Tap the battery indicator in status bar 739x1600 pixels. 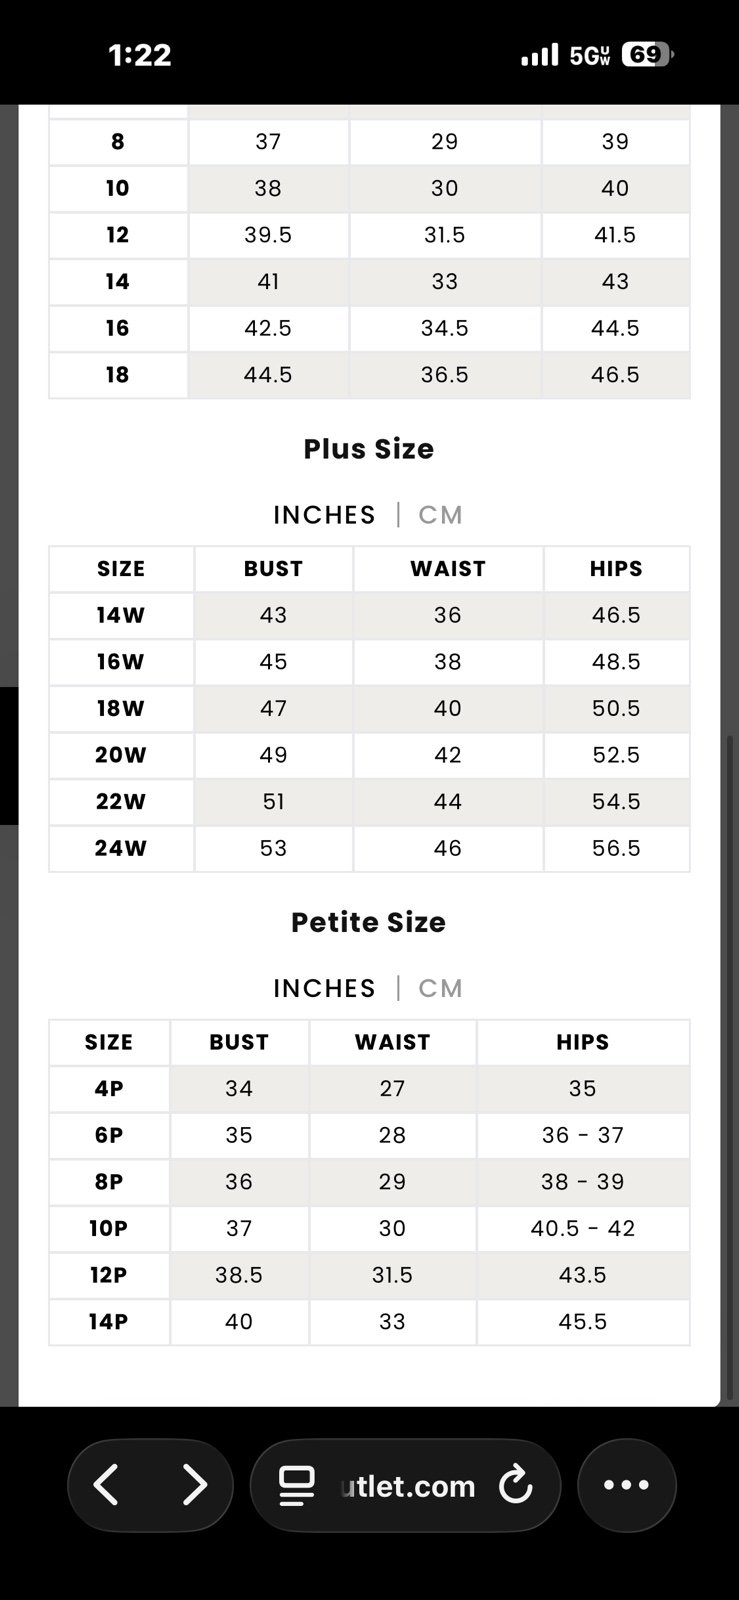(646, 55)
